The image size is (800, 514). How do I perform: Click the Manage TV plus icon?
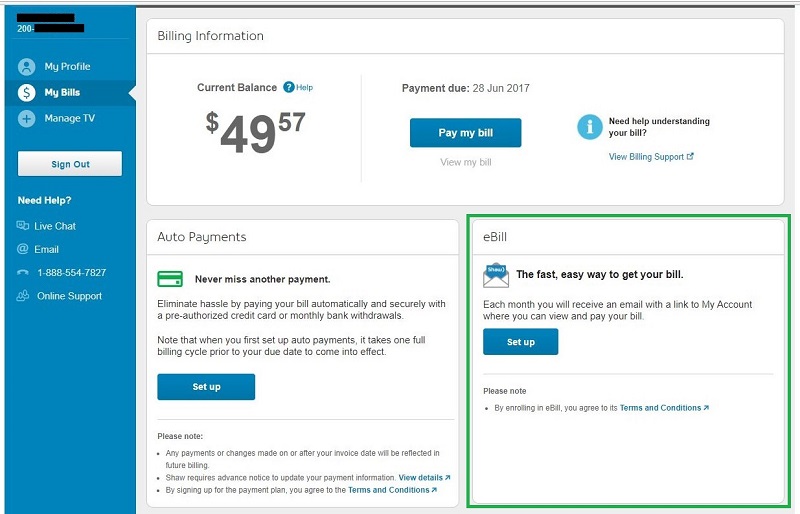[27, 119]
